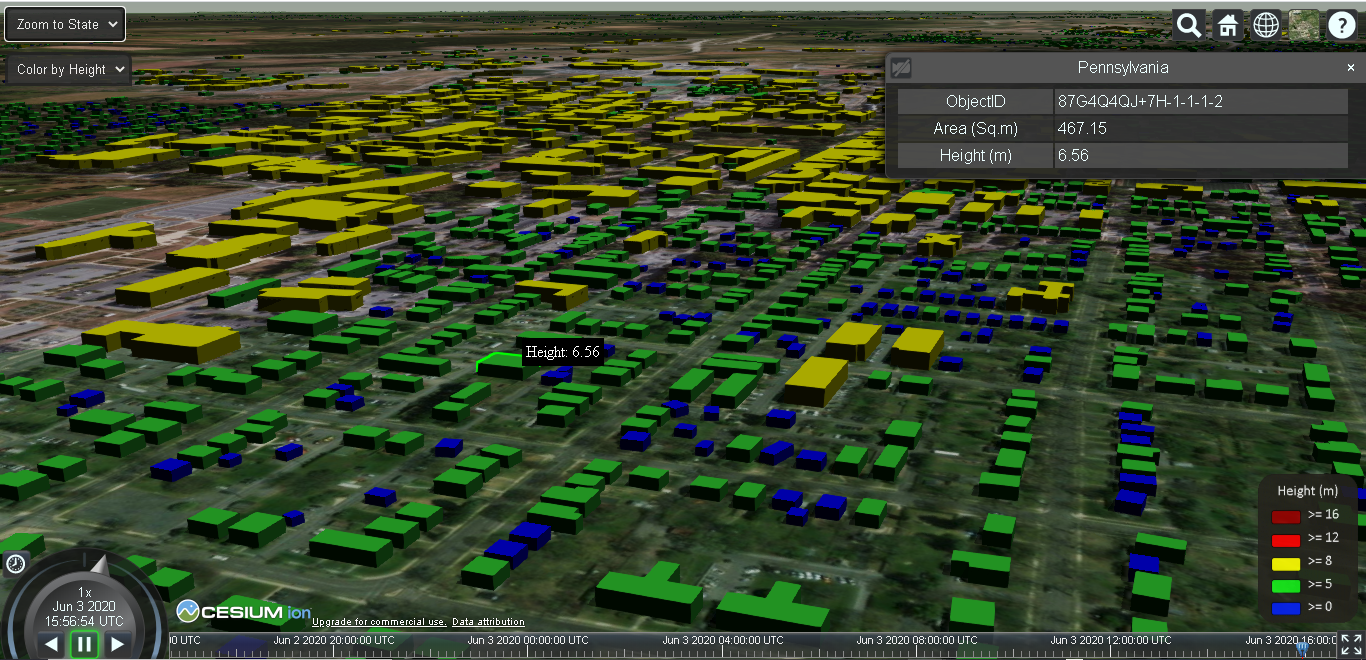This screenshot has width=1366, height=660.
Task: Open the Color by Height dropdown
Action: click(69, 69)
